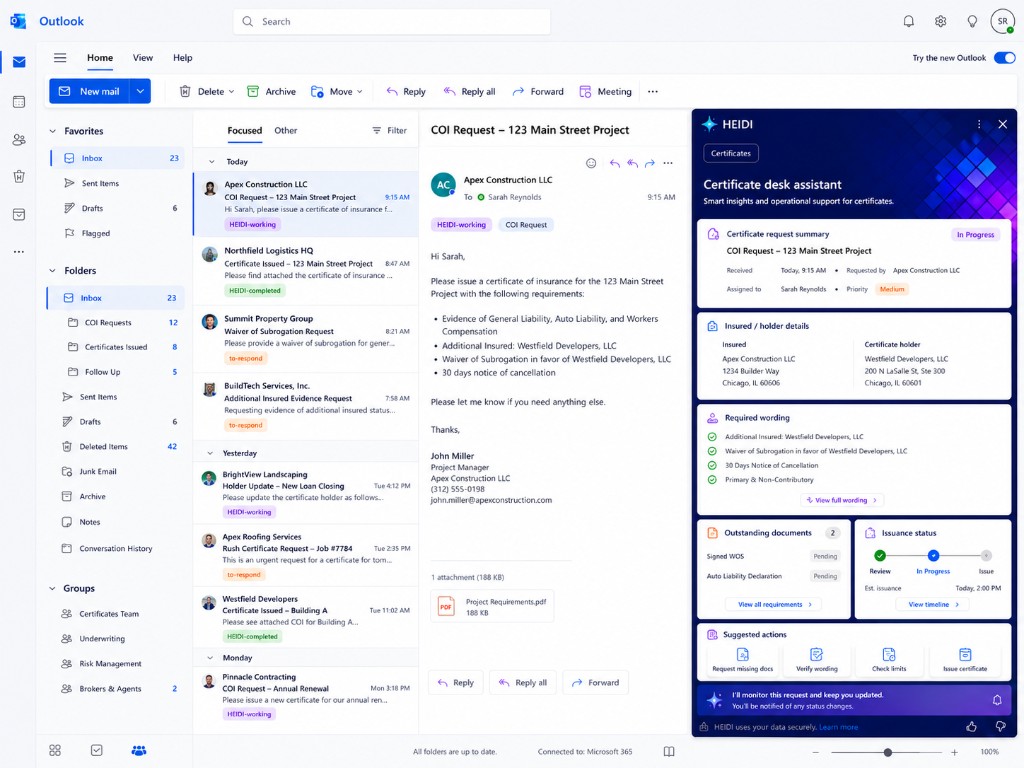Screen dimensions: 1024x768
Task: Open Project Requirements.pdf attachment
Action: pos(492,607)
